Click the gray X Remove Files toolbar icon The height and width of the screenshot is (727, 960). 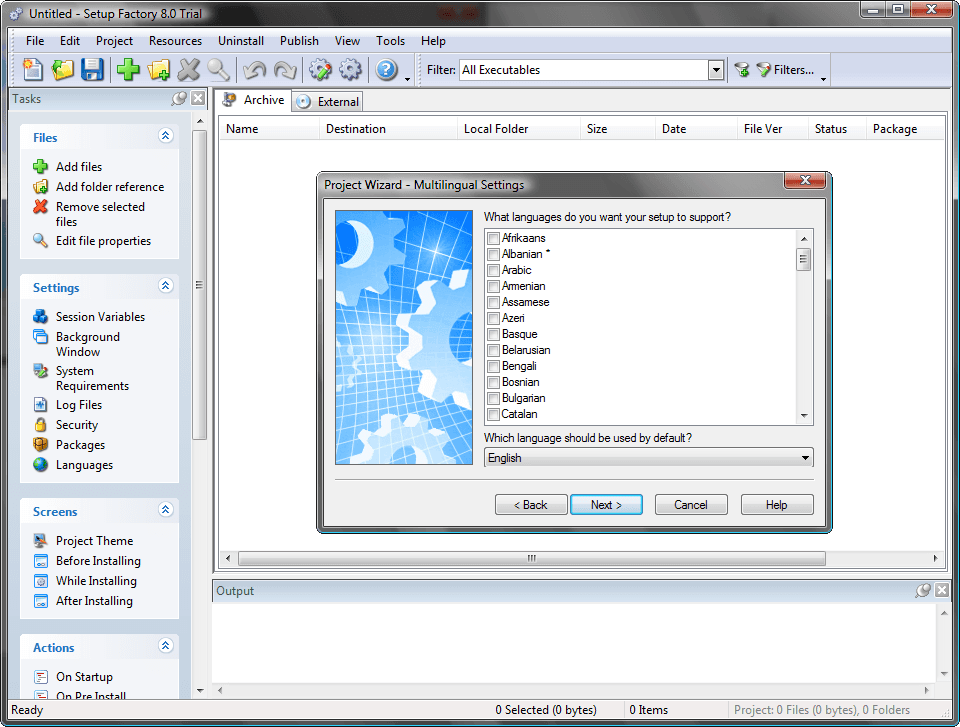tap(189, 70)
